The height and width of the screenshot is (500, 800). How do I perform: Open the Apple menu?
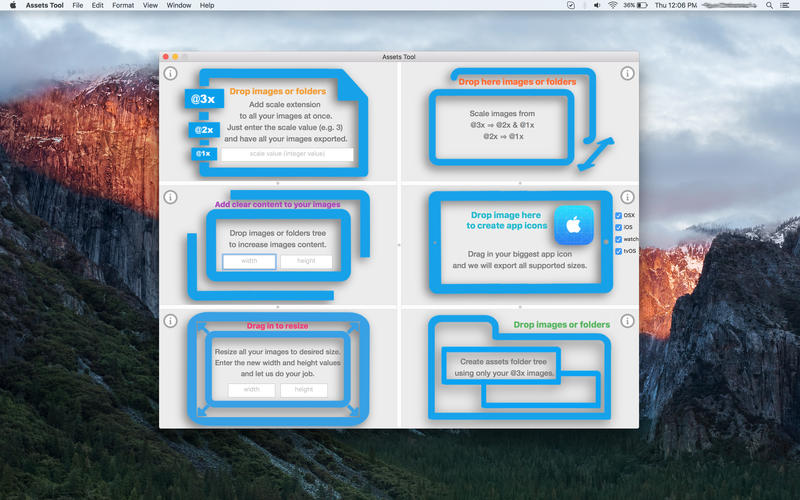13,5
